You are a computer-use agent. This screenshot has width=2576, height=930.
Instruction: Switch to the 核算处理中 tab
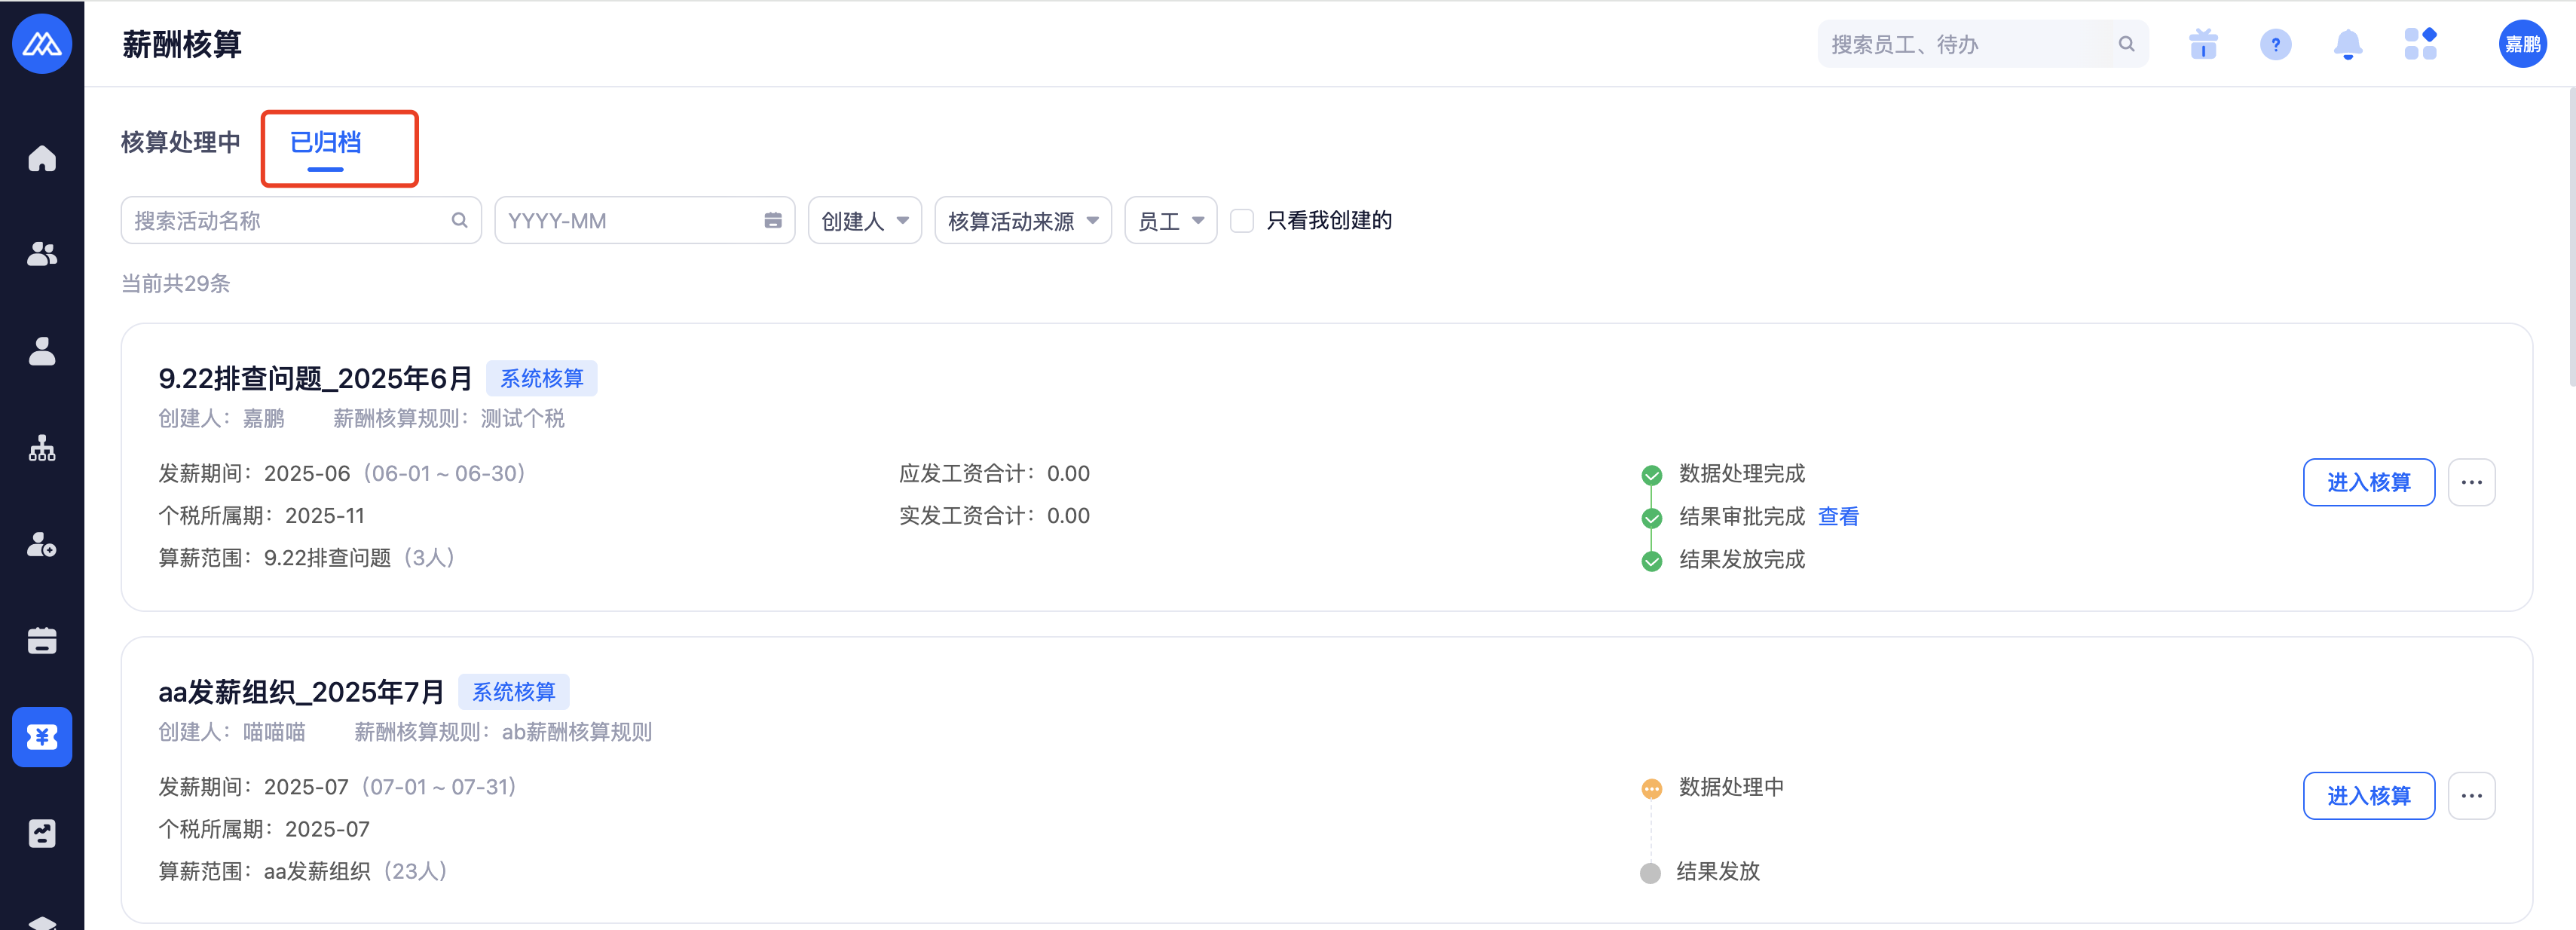point(180,143)
